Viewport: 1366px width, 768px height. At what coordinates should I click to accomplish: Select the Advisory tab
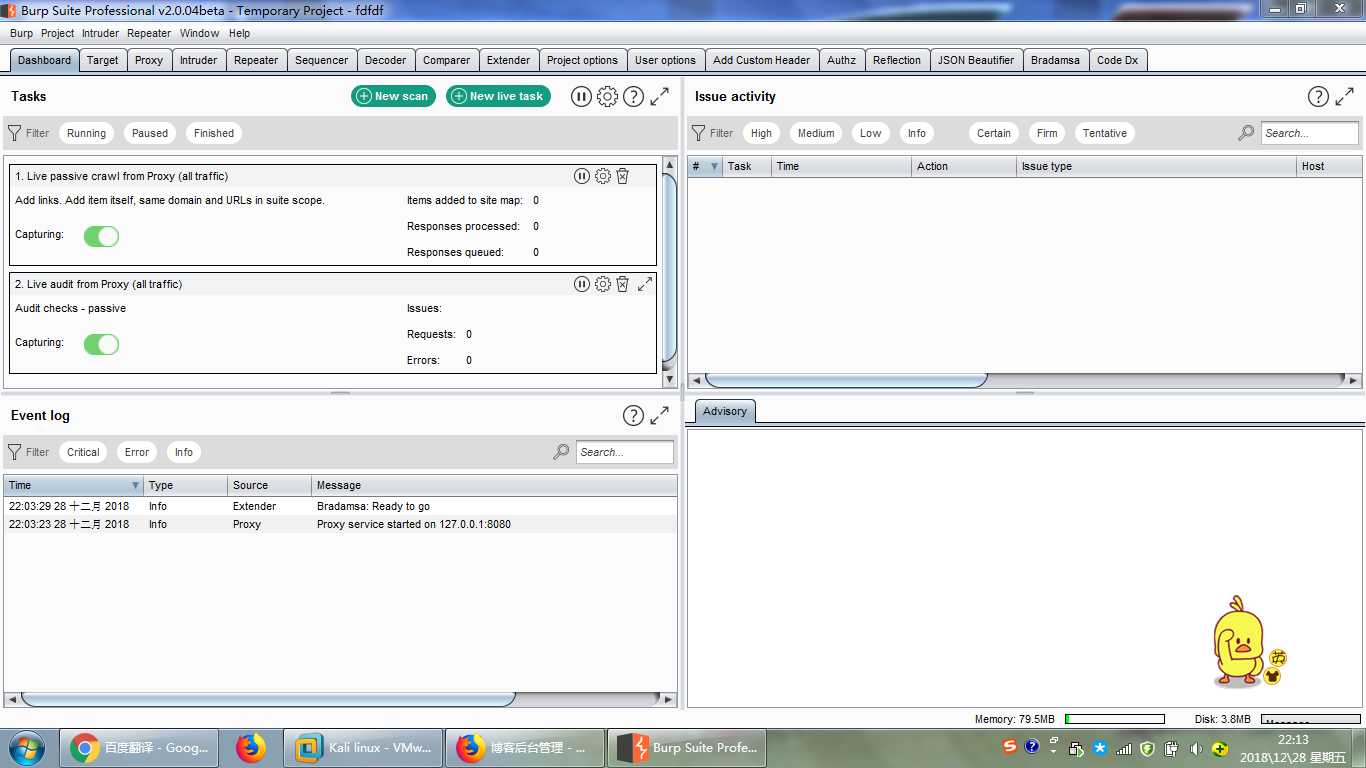point(725,411)
